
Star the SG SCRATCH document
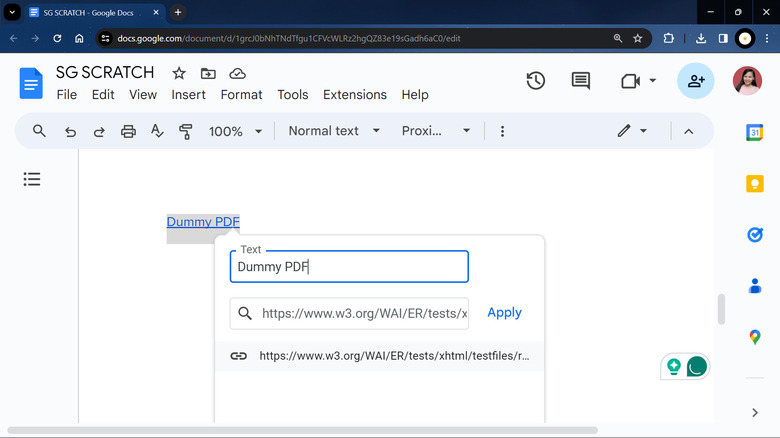179,74
